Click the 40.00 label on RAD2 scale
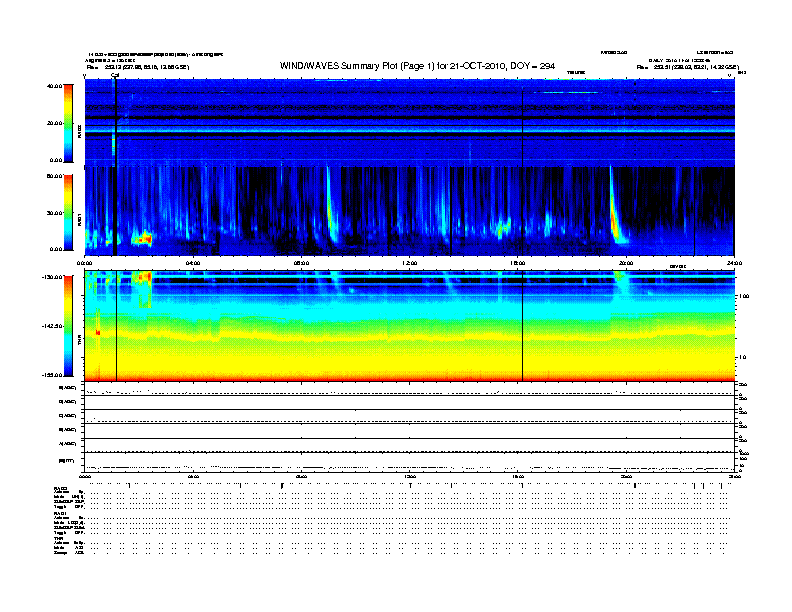The width and height of the screenshot is (792, 612). tap(54, 86)
